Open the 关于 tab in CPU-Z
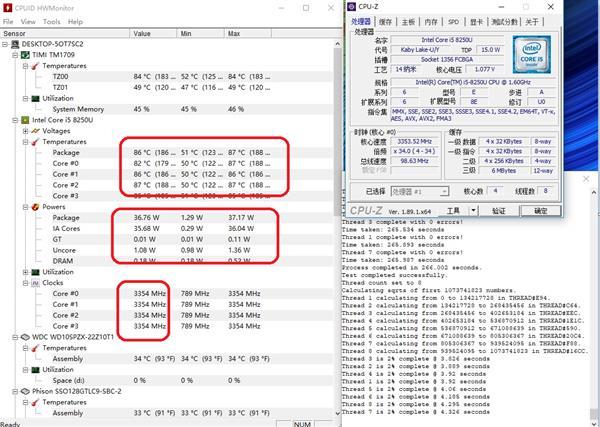Viewport: 600px width, 427px height. 532,22
